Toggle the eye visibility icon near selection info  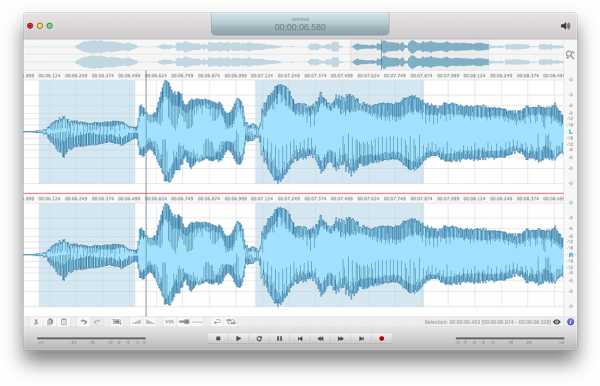557,322
